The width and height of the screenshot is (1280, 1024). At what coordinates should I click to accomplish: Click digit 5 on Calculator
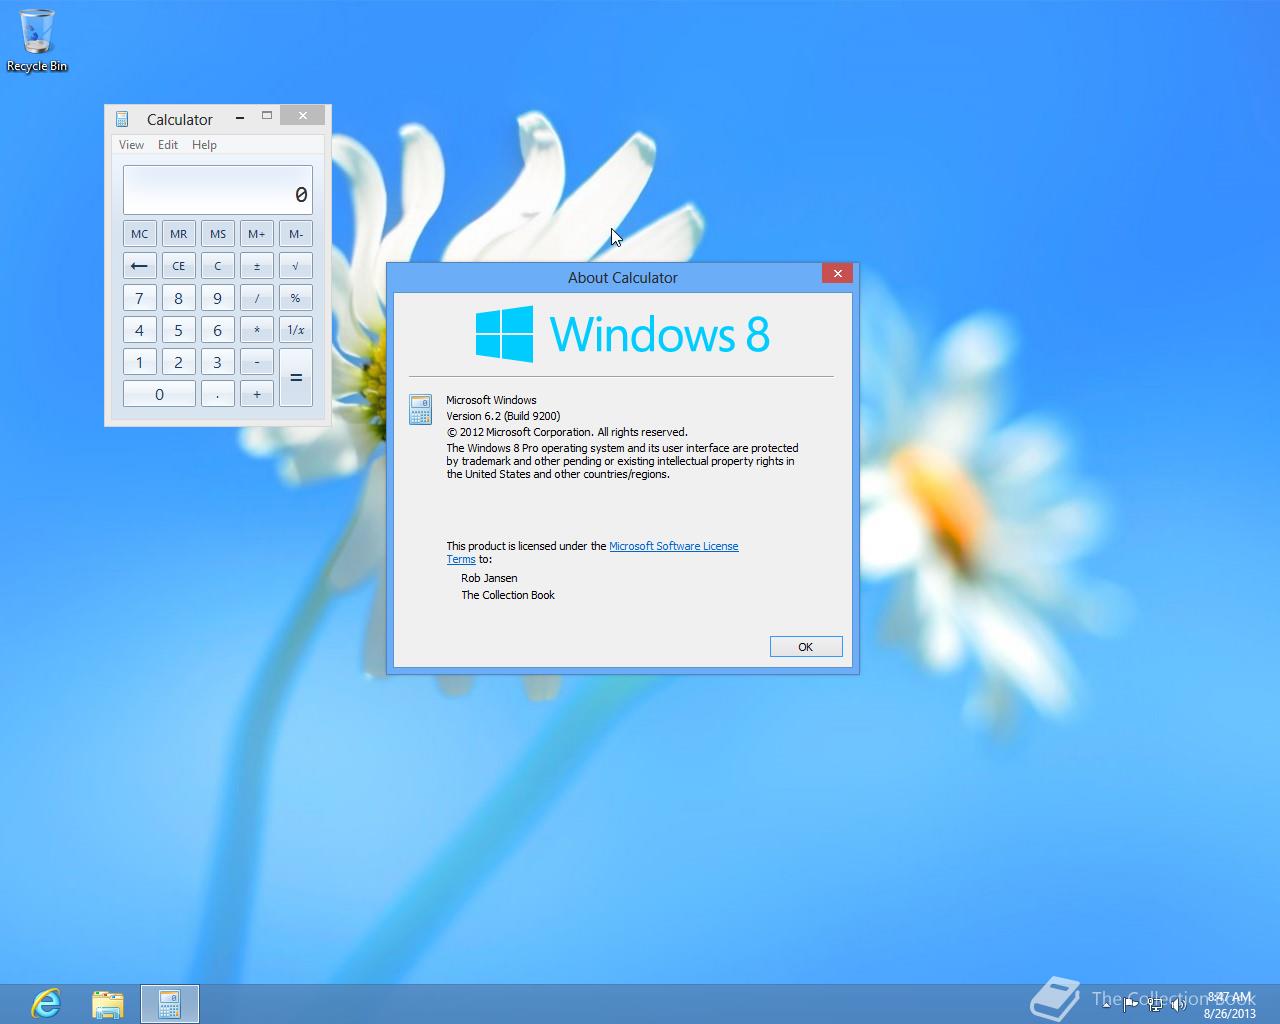coord(178,330)
